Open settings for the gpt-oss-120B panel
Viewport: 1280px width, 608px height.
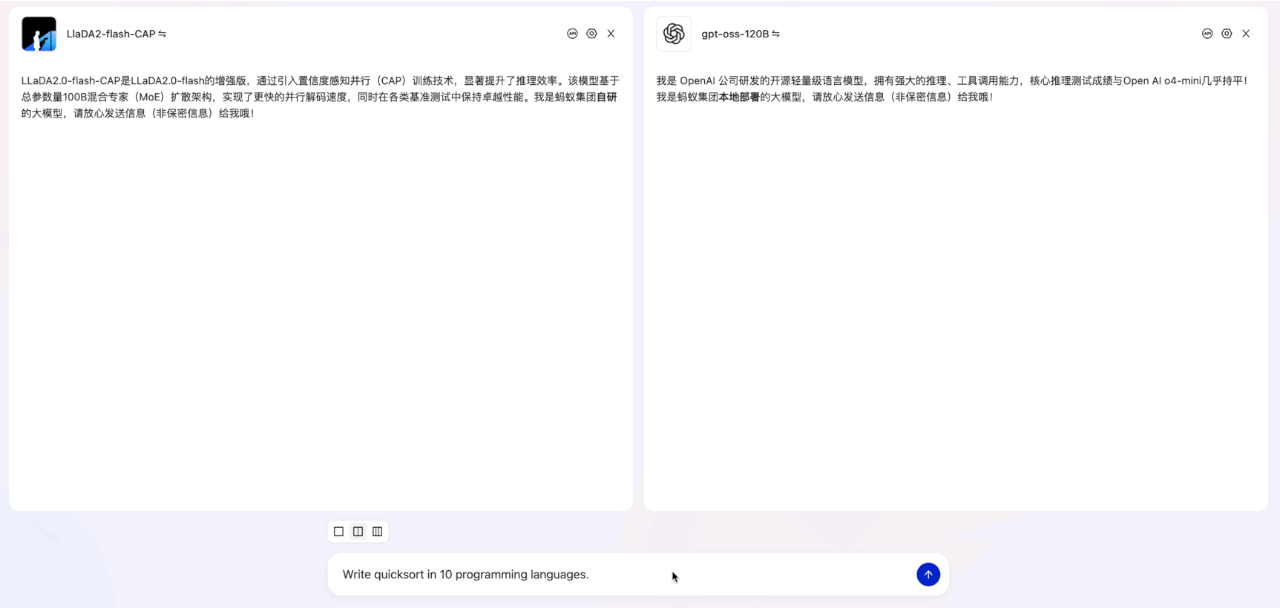(x=1226, y=33)
